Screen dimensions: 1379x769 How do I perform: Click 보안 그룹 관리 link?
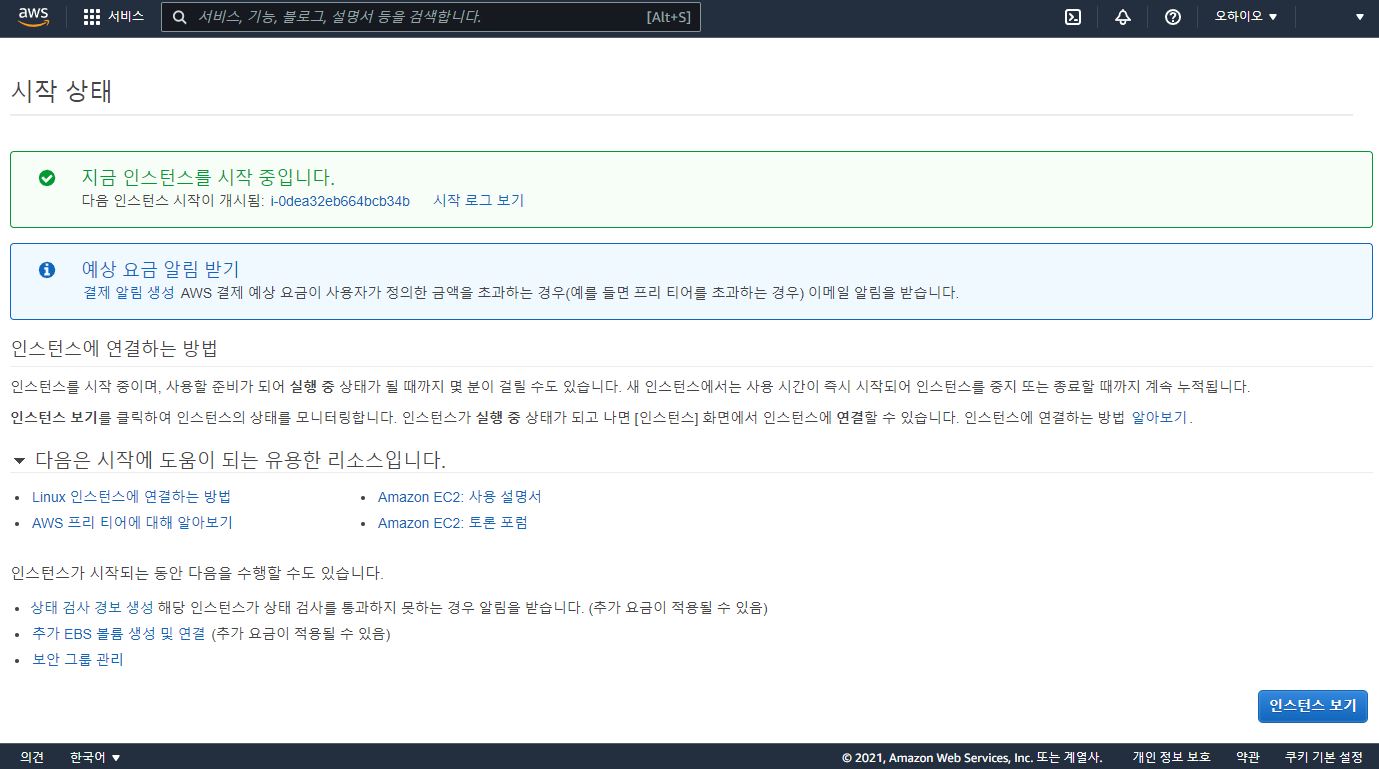[78, 660]
